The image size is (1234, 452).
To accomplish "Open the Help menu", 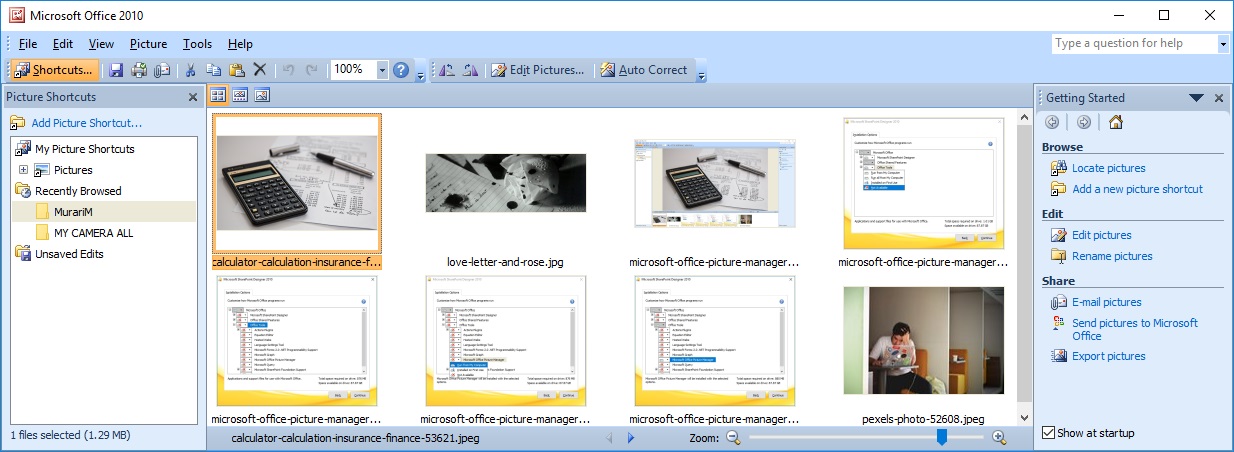I will (240, 44).
